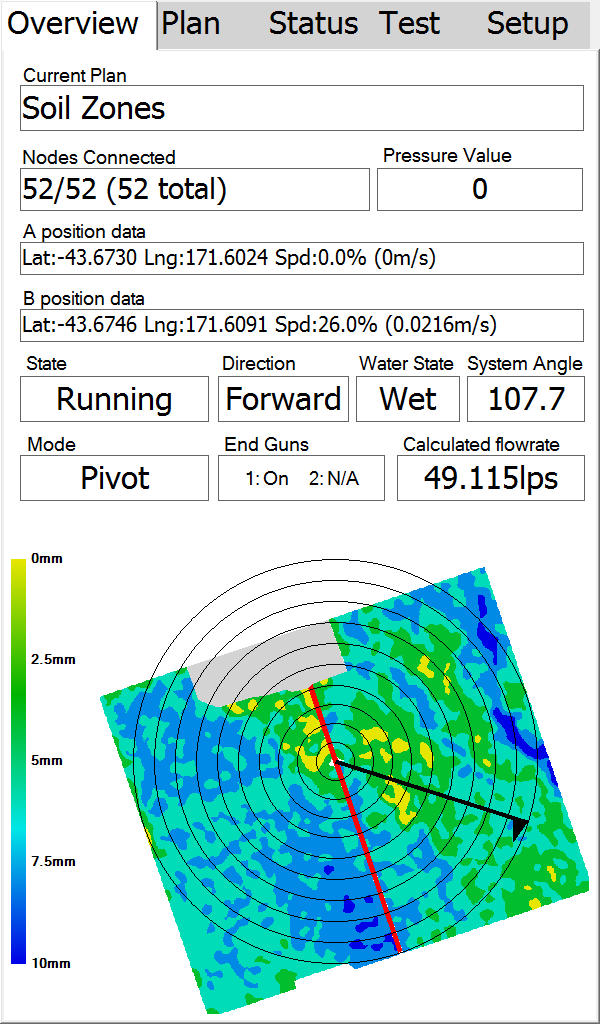Click the 'End Guns' label

pos(266,445)
